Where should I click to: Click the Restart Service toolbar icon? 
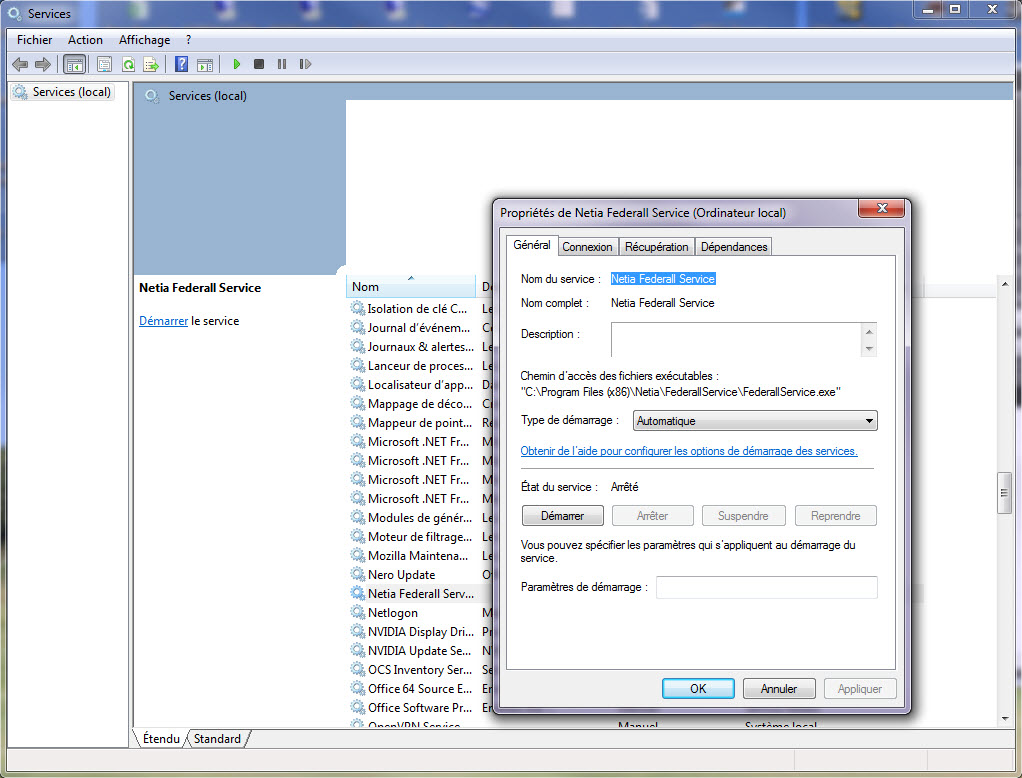coord(305,65)
